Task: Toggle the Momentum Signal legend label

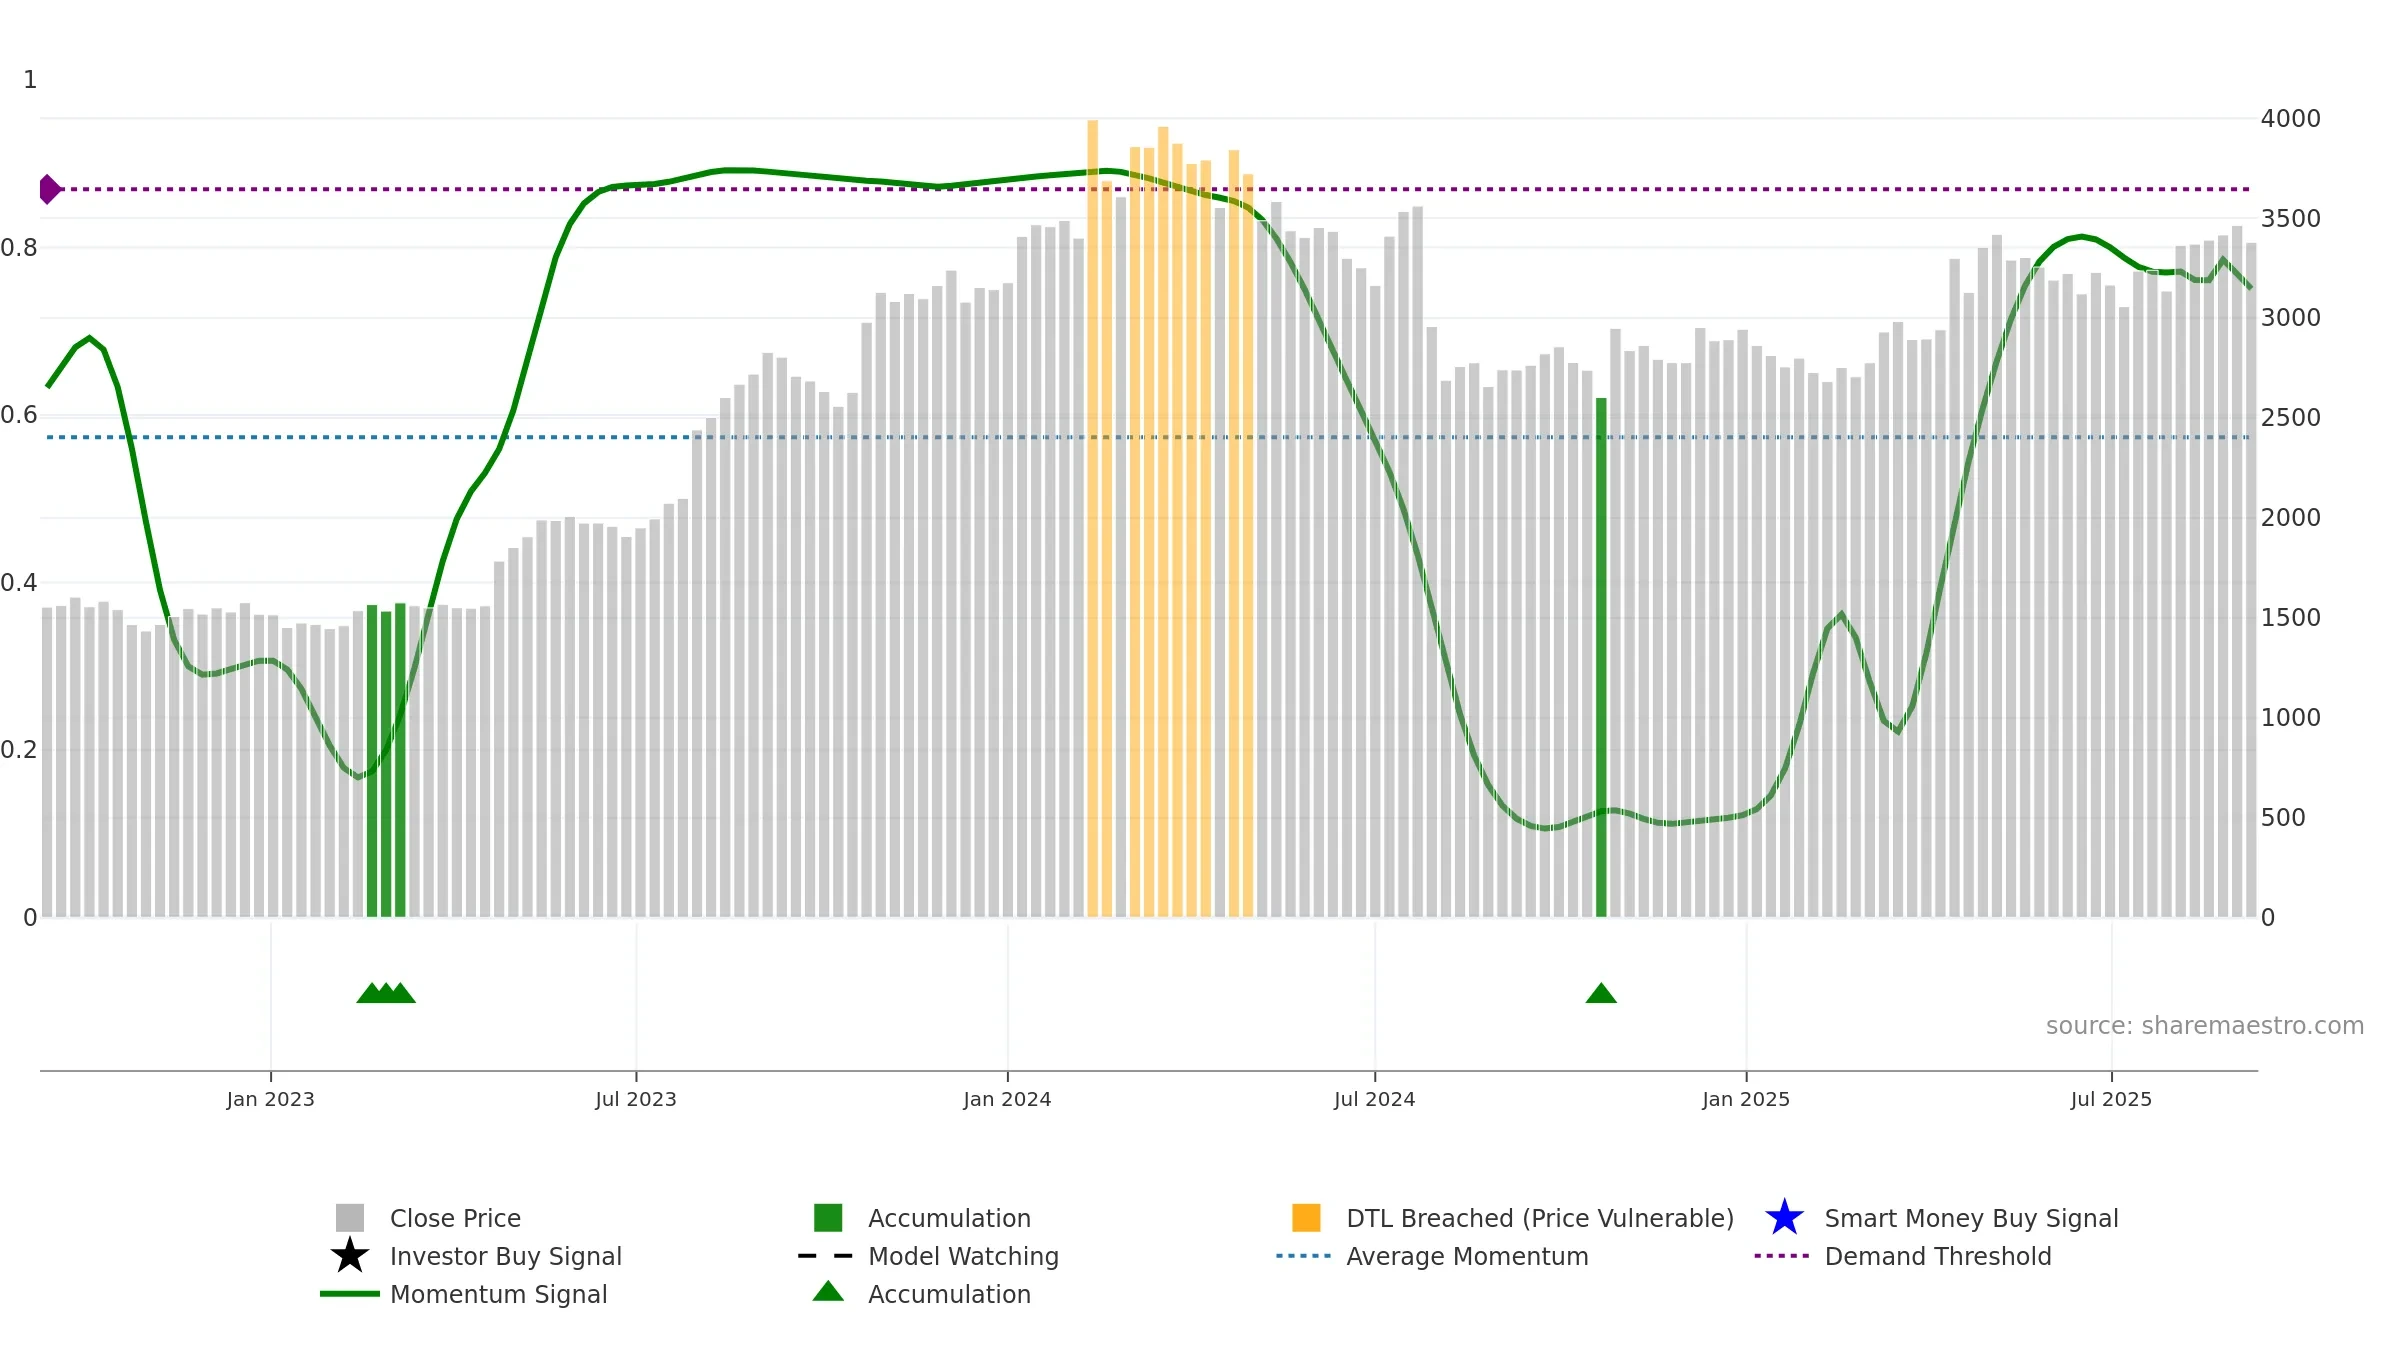Action: pos(498,1294)
